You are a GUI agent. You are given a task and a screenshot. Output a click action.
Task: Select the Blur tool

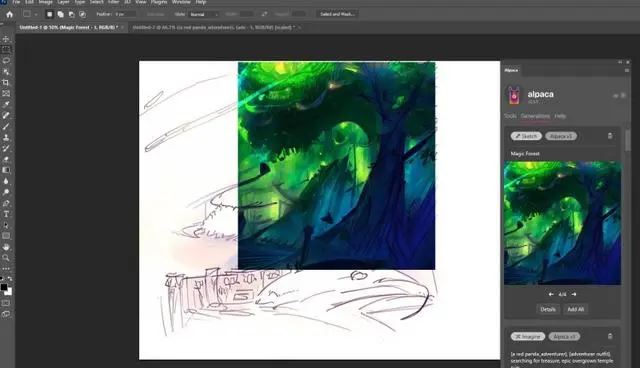(x=6, y=181)
